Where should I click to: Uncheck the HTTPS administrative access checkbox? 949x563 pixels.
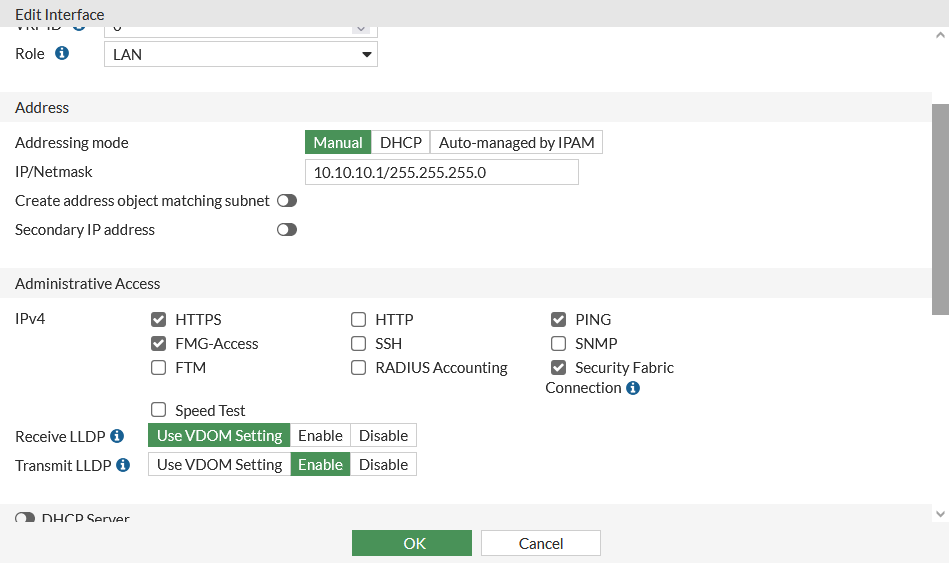(x=158, y=320)
